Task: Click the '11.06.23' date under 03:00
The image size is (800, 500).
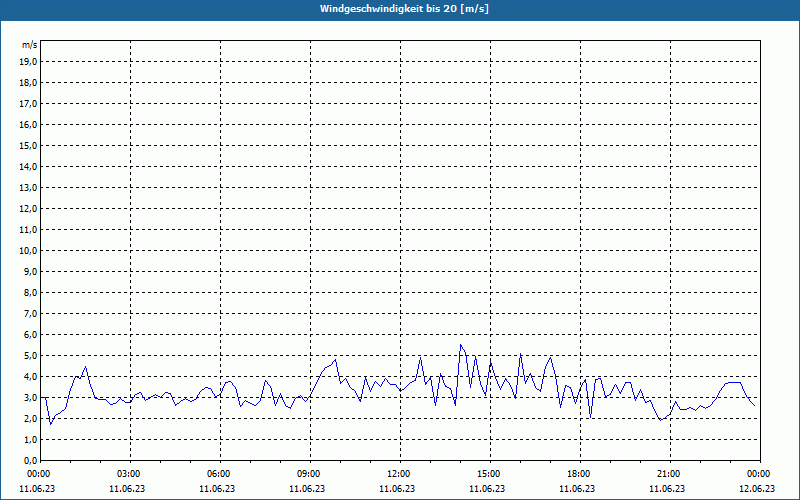Action: (x=127, y=489)
